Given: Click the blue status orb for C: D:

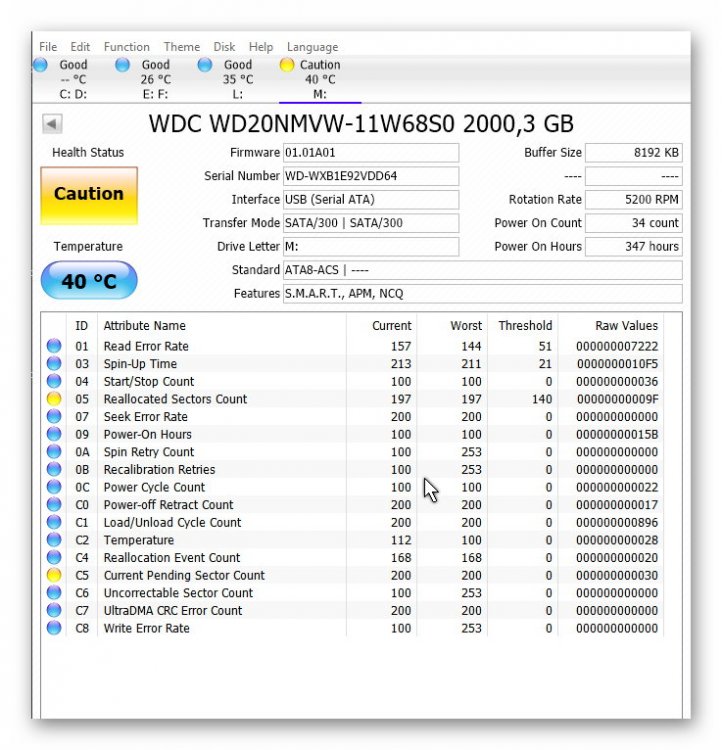Looking at the screenshot, I should pyautogui.click(x=40, y=65).
